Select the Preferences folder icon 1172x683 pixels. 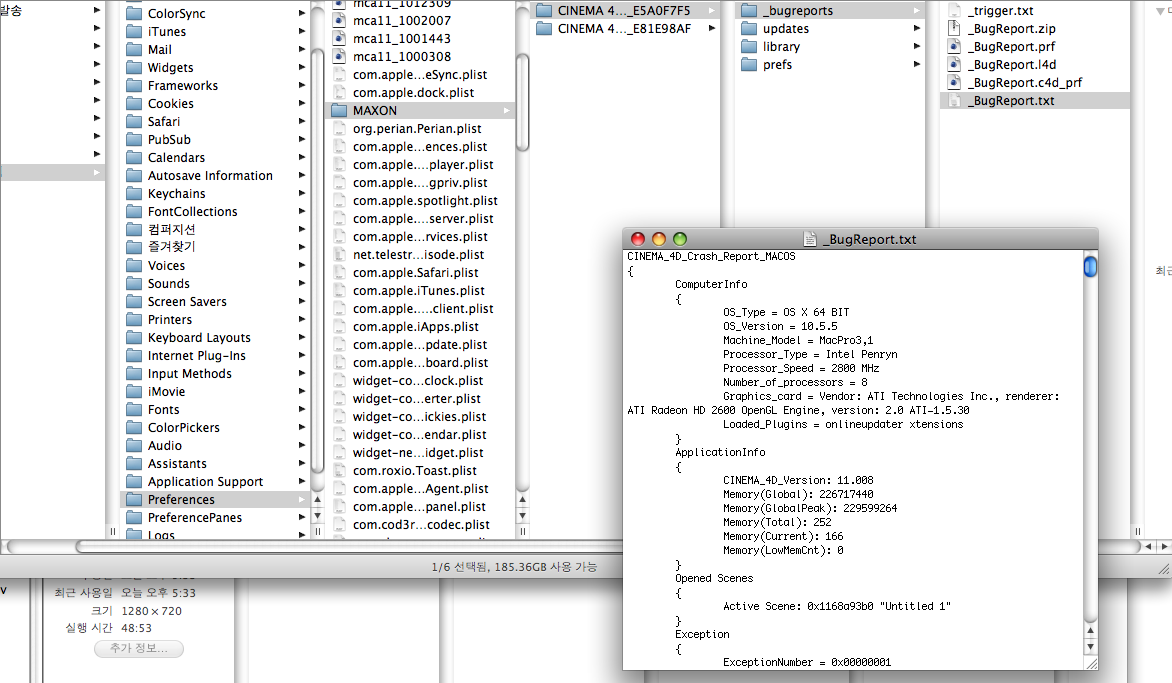[x=135, y=499]
